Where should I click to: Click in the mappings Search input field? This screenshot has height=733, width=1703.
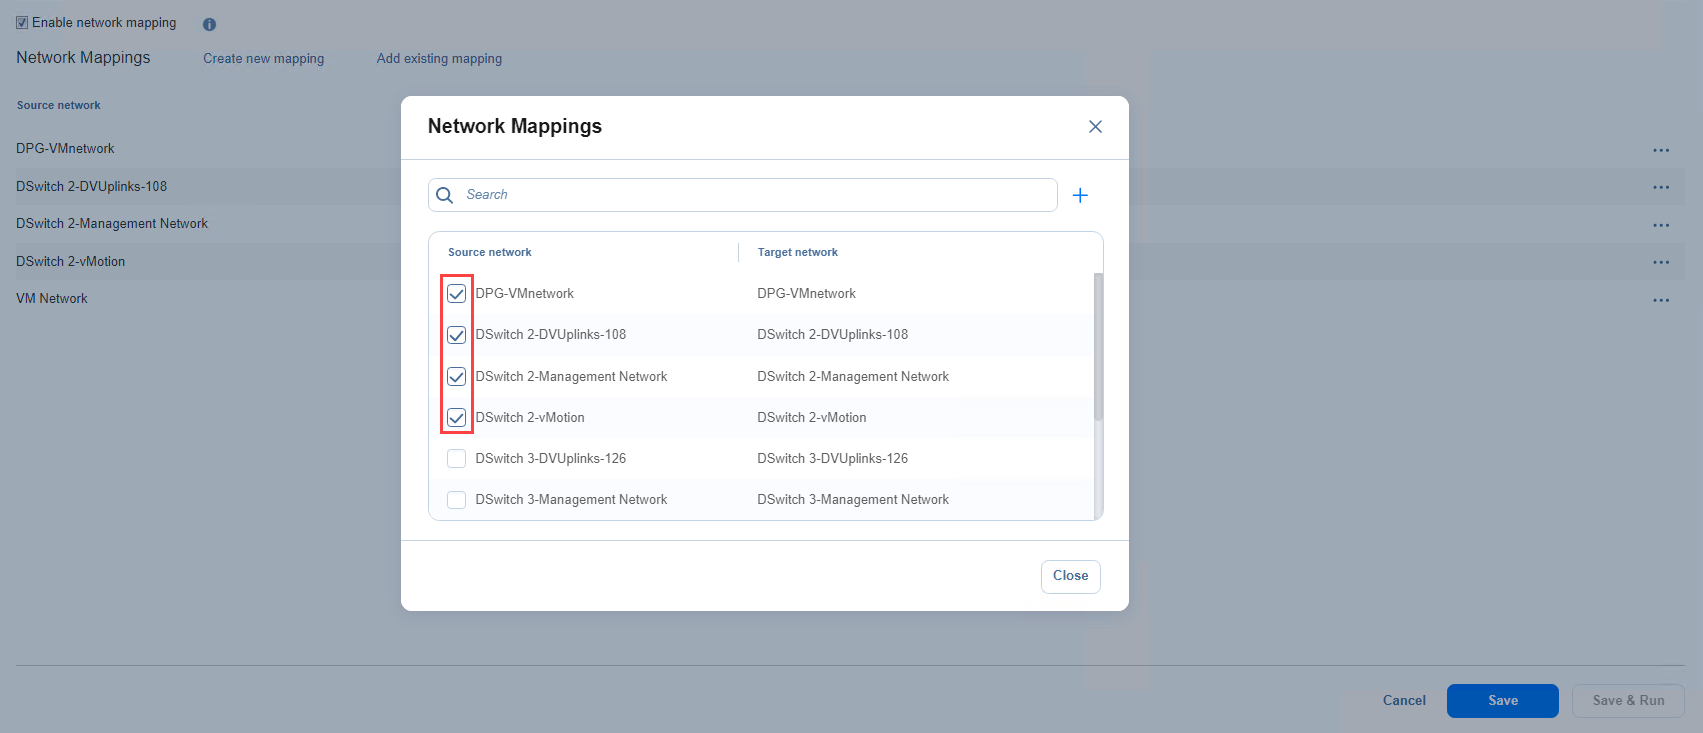click(x=750, y=195)
